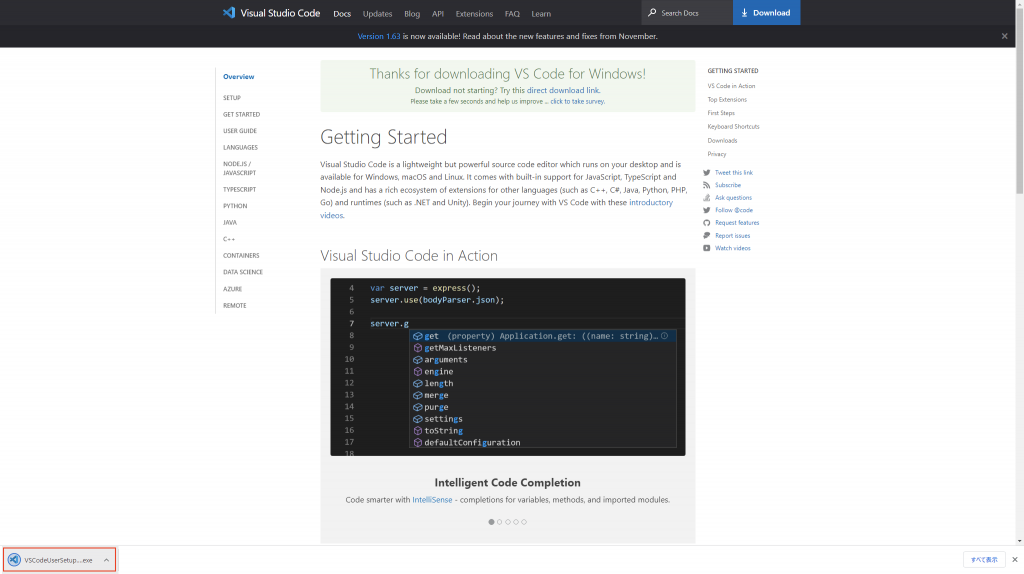This screenshot has width=1024, height=574.
Task: Expand C++ section in sidebar
Action: (x=229, y=239)
